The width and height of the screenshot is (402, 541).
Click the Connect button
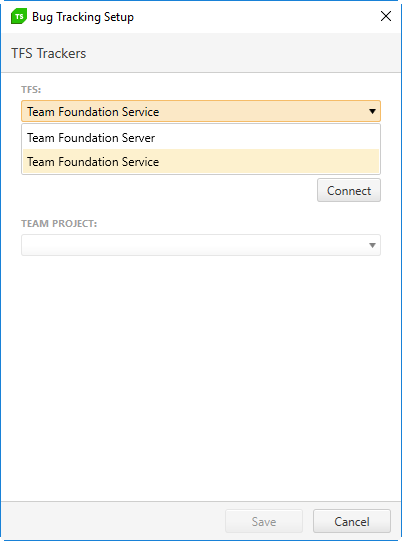[x=349, y=190]
